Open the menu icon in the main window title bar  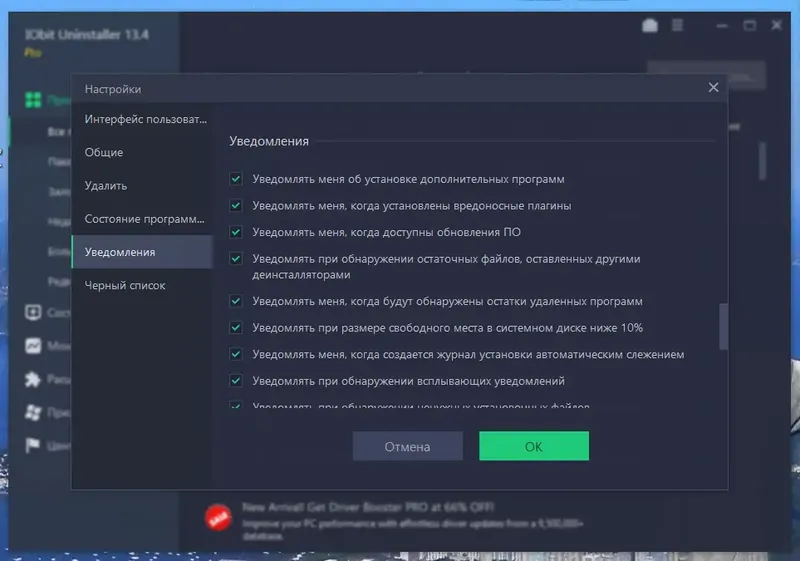coord(677,25)
